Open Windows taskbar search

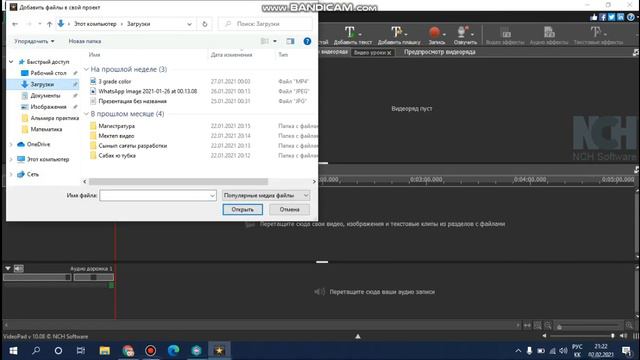(x=36, y=351)
